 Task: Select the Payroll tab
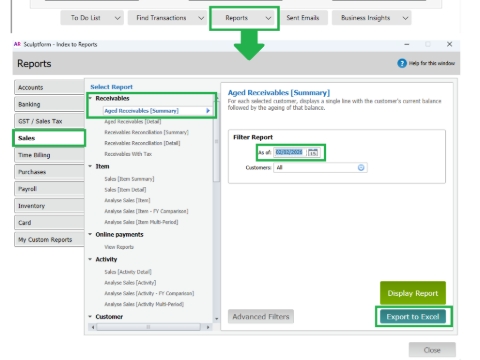point(49,189)
